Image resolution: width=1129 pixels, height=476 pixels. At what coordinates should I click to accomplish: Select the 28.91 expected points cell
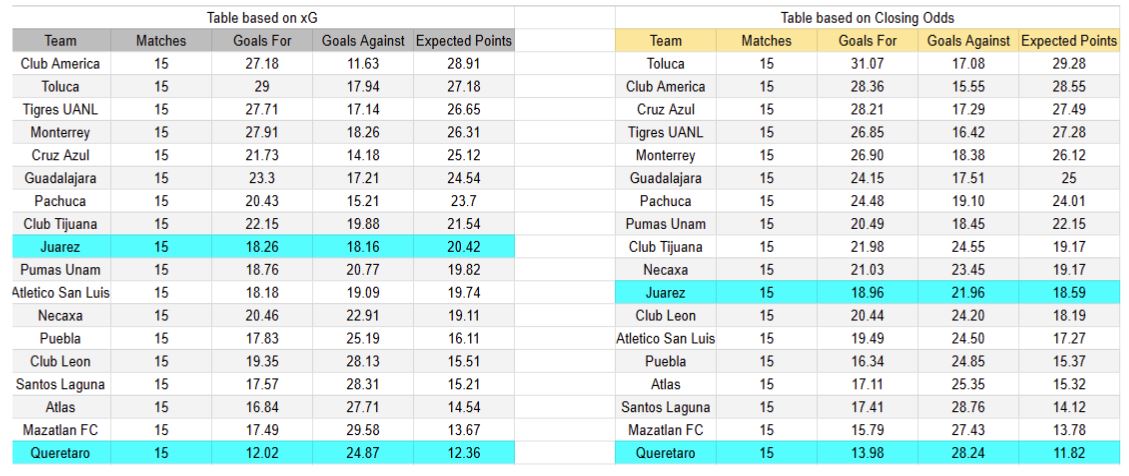[463, 63]
